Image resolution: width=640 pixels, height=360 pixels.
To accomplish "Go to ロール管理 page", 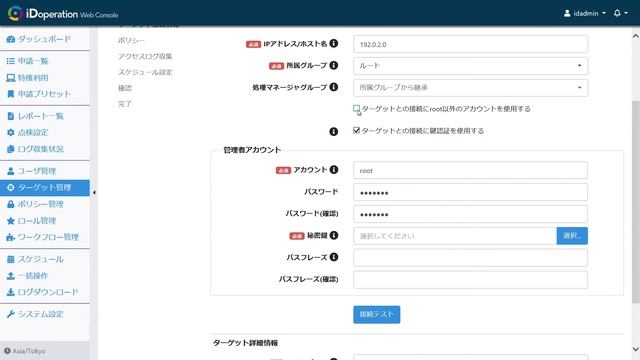I will [31, 221].
